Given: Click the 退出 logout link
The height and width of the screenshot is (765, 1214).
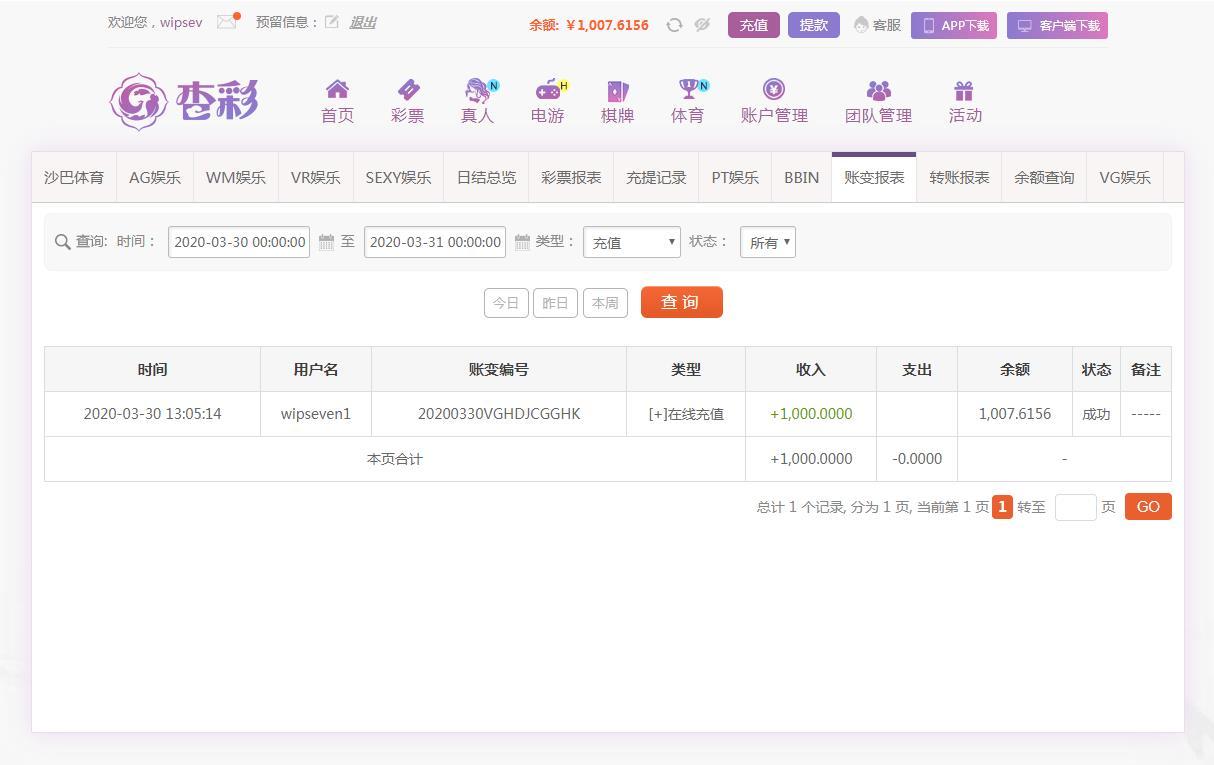Looking at the screenshot, I should tap(362, 22).
